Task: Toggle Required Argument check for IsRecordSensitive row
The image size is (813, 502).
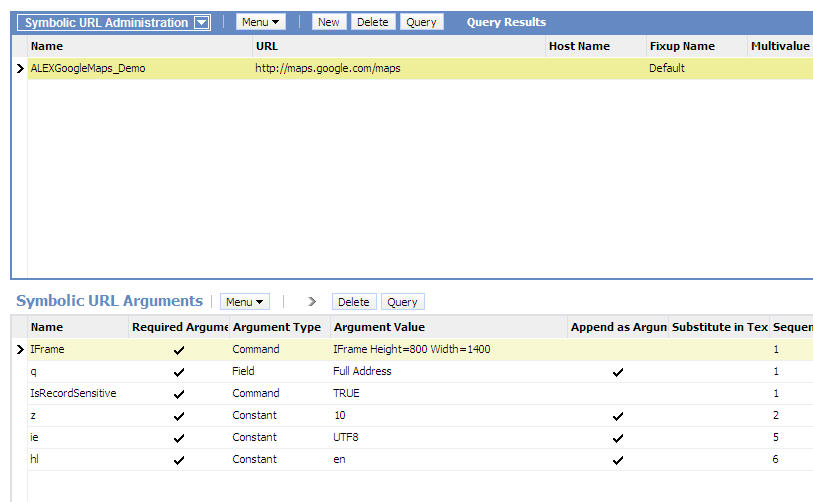Action: [x=179, y=394]
